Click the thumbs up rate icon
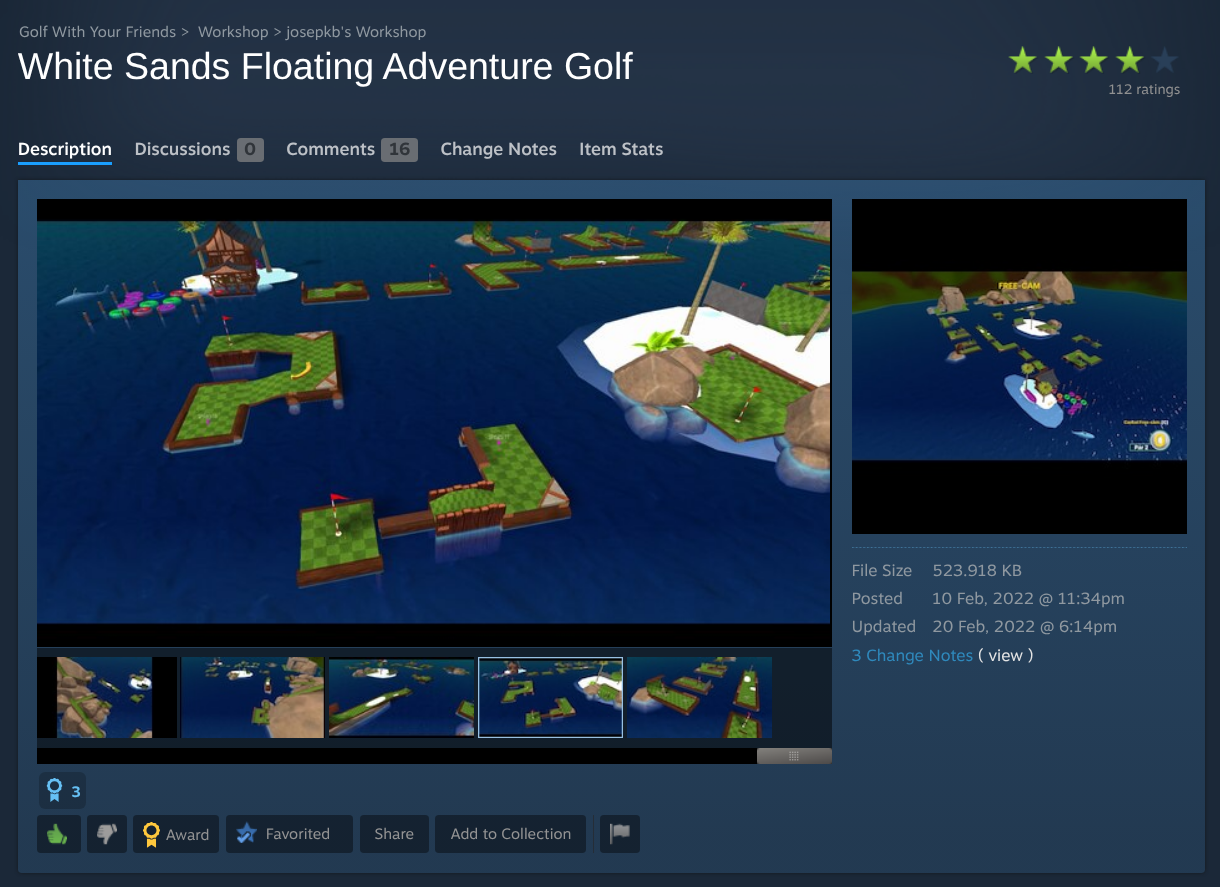The image size is (1220, 887). (58, 834)
